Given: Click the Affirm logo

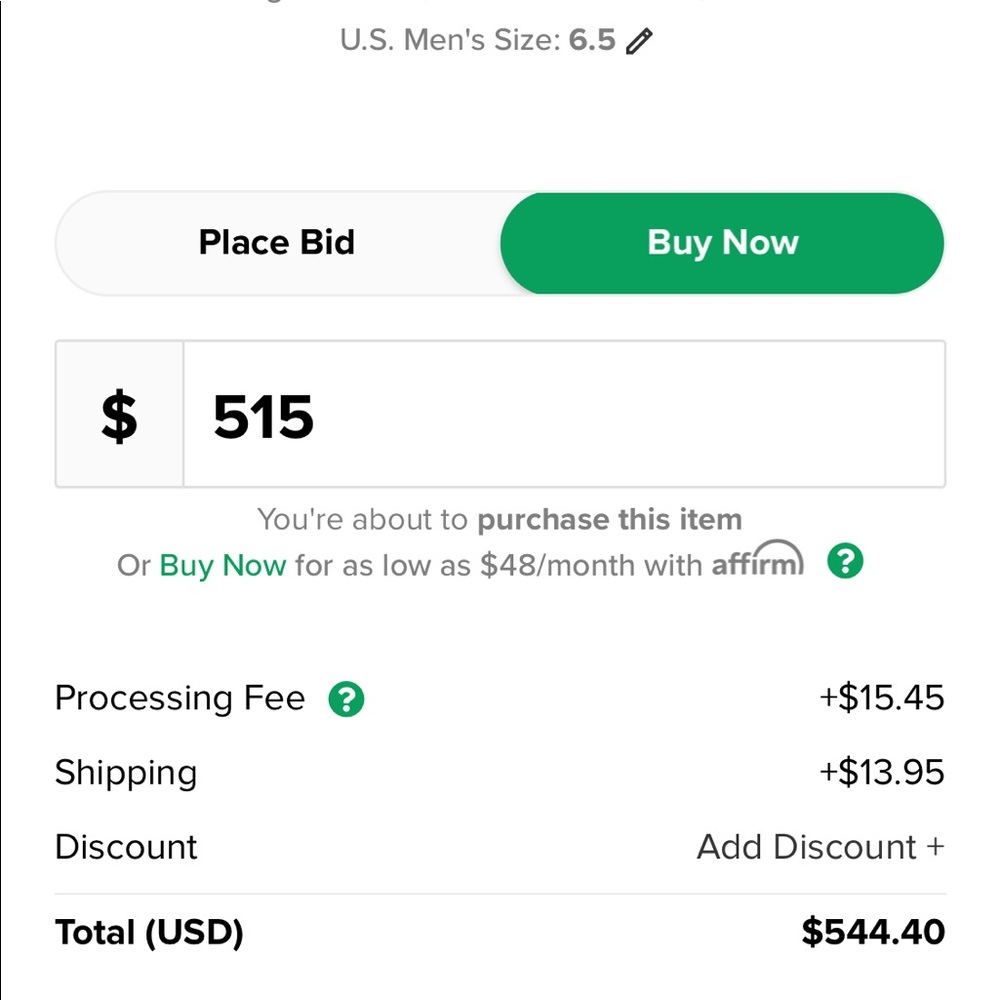Looking at the screenshot, I should (x=757, y=563).
